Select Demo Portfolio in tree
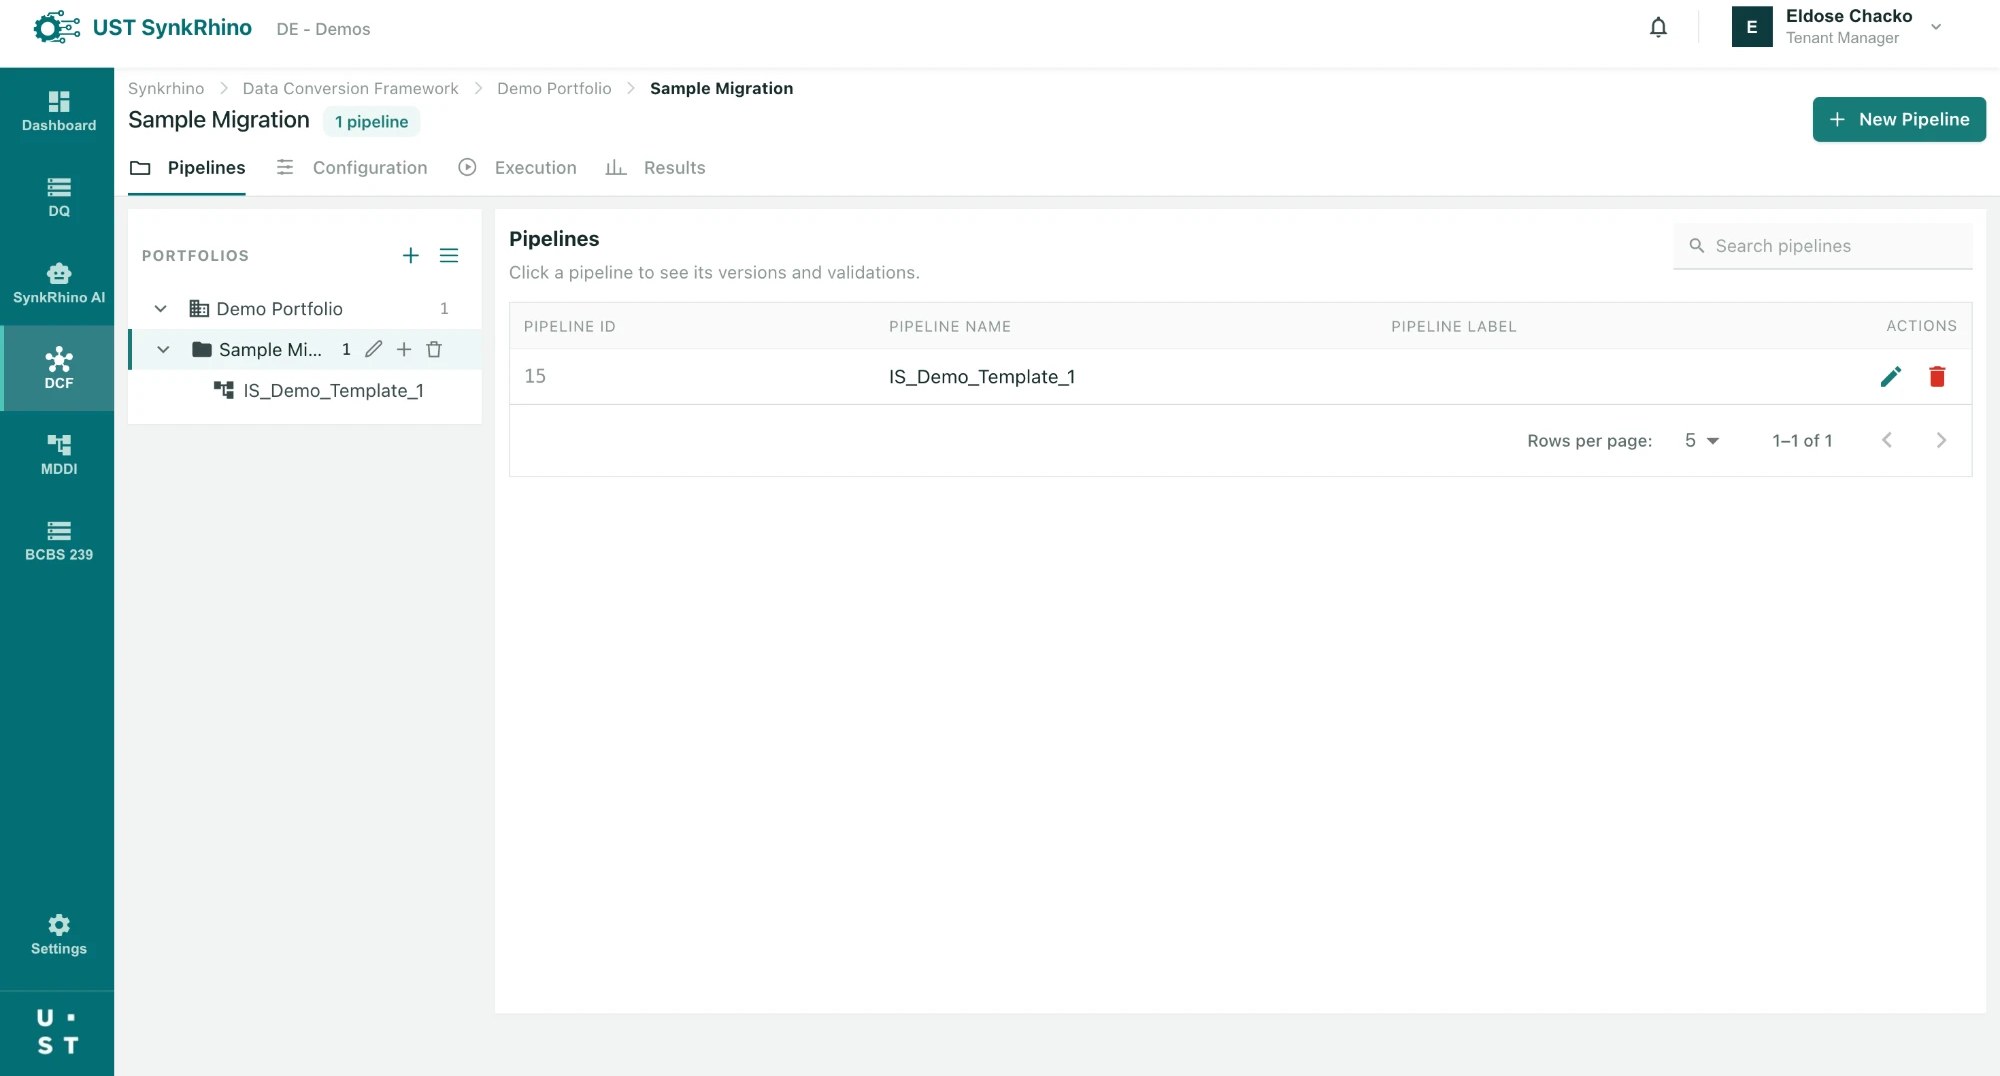This screenshot has width=2000, height=1076. coord(279,309)
